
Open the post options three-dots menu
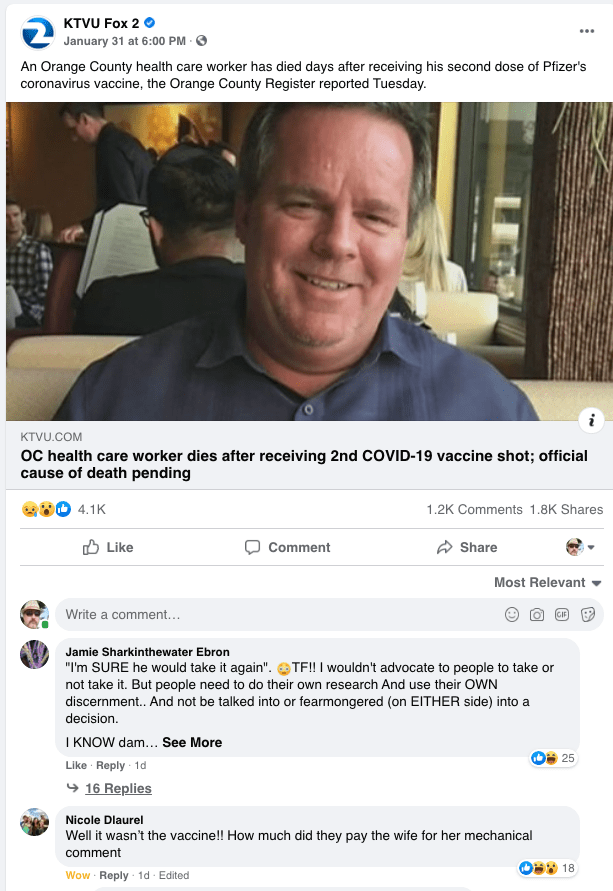pyautogui.click(x=587, y=31)
